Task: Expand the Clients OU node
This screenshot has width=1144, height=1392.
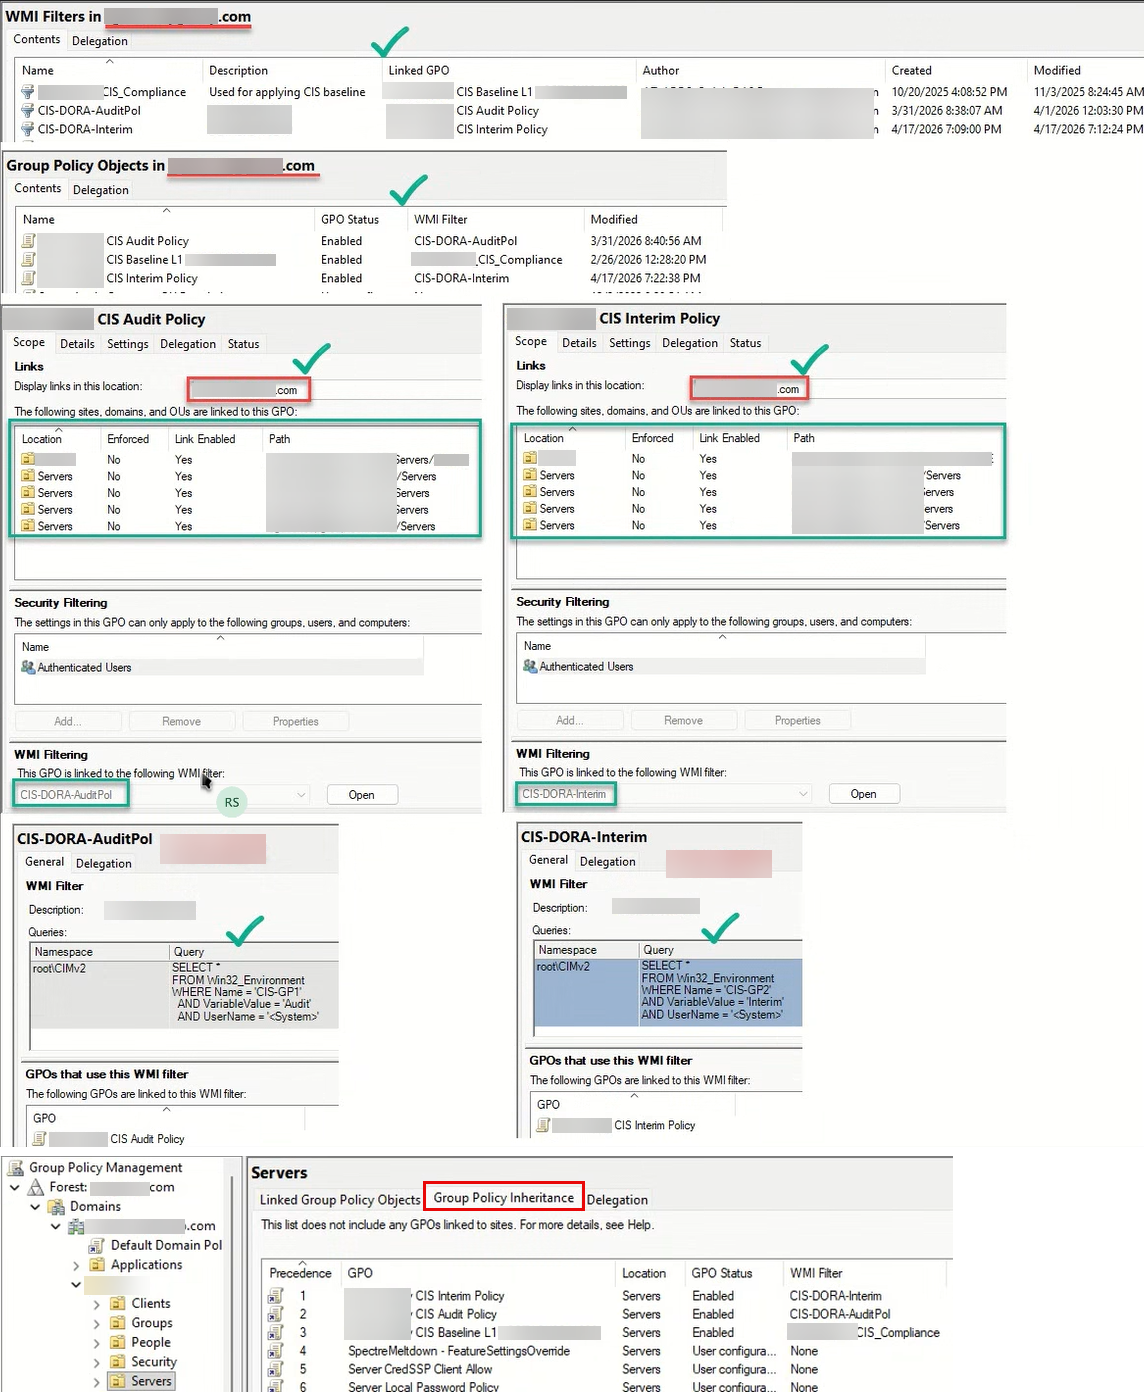Action: pos(96,1304)
